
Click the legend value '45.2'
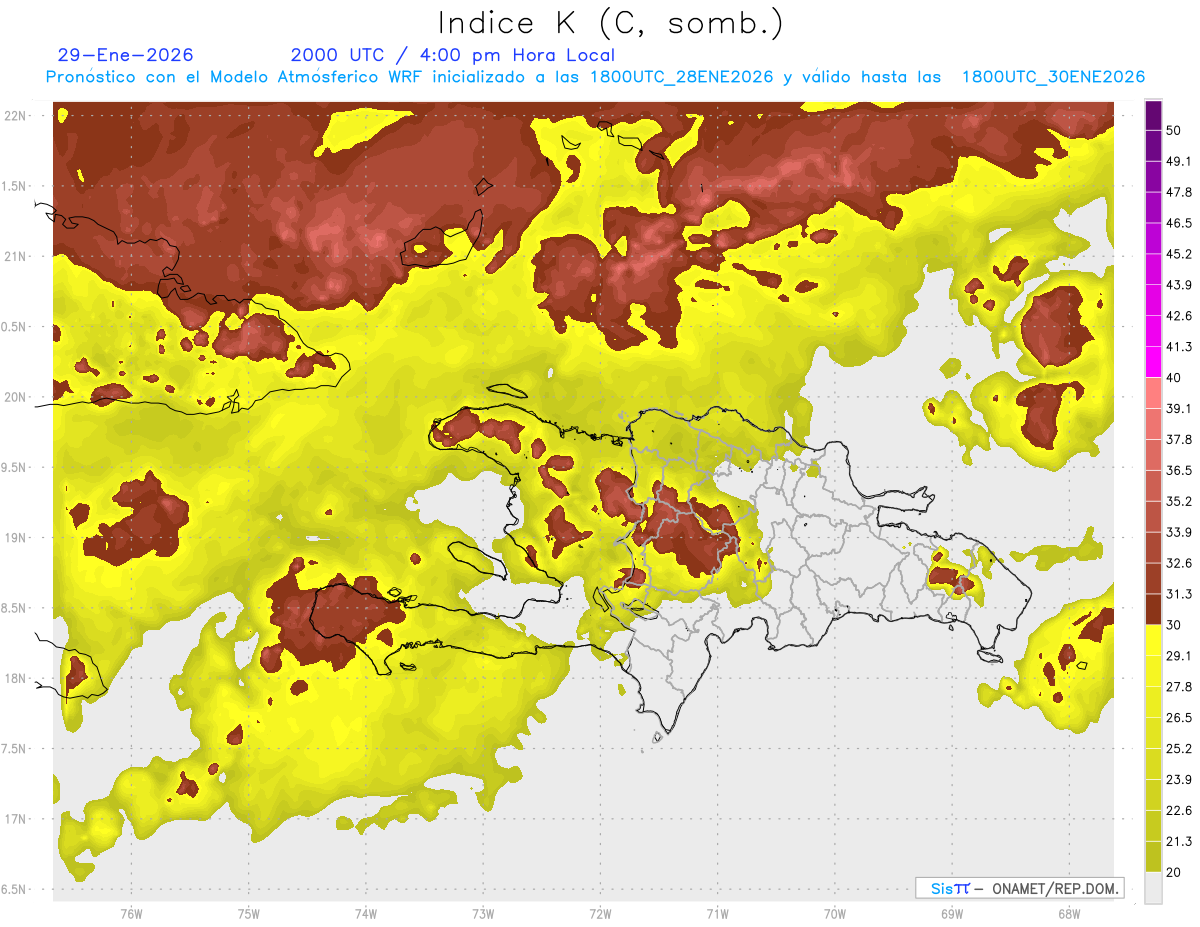click(x=1179, y=254)
